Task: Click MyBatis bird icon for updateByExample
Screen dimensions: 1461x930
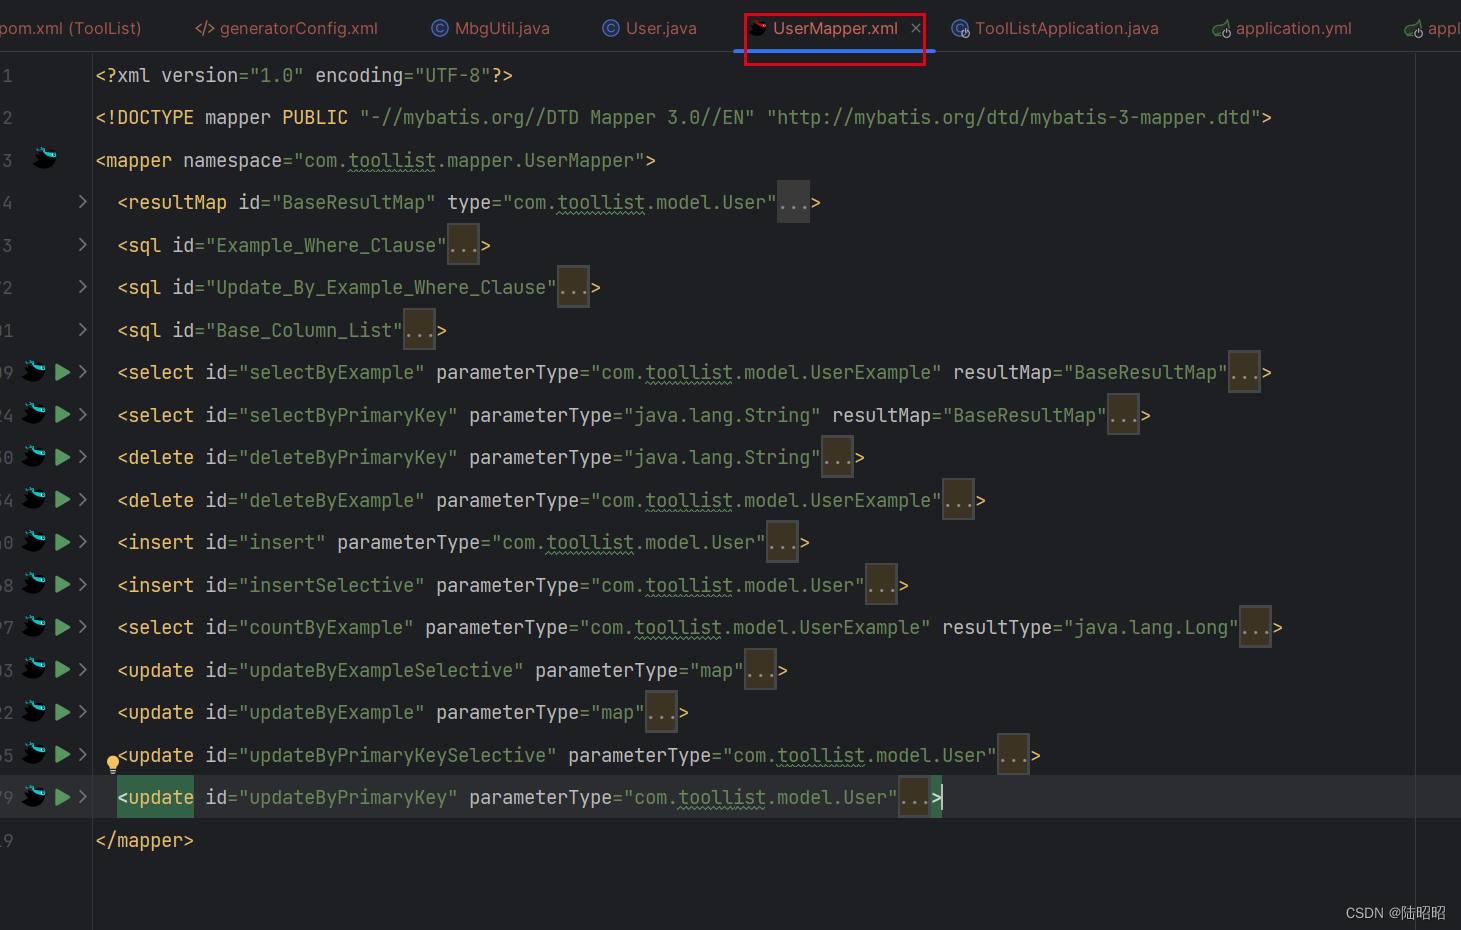Action: pos(35,711)
